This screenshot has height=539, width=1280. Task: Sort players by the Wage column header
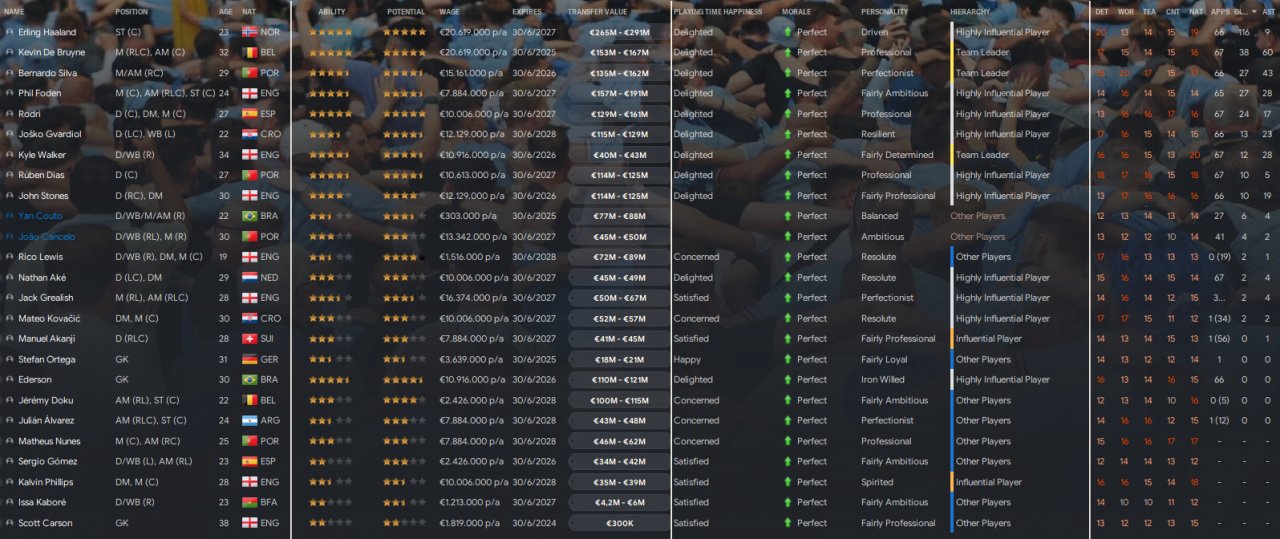[449, 11]
